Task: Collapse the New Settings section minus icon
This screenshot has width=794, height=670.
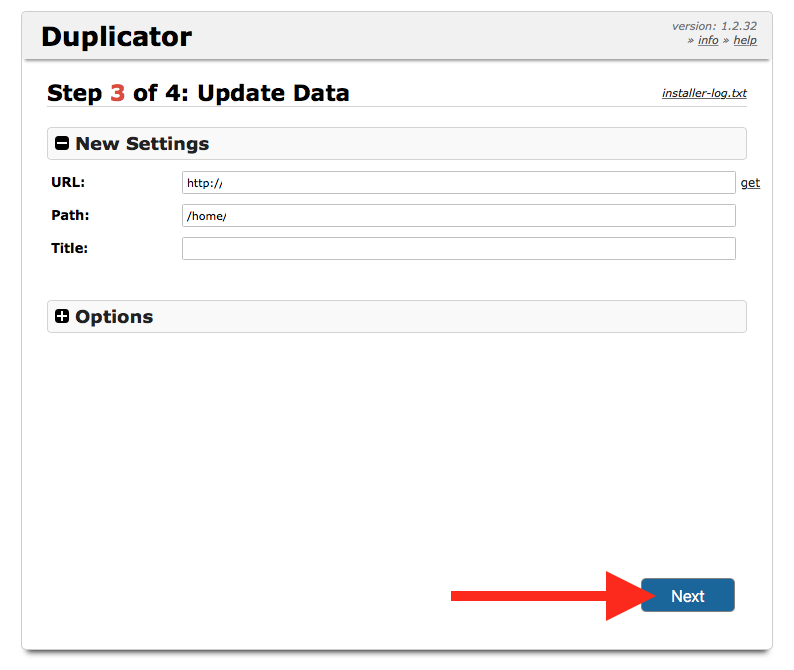Action: pyautogui.click(x=62, y=143)
